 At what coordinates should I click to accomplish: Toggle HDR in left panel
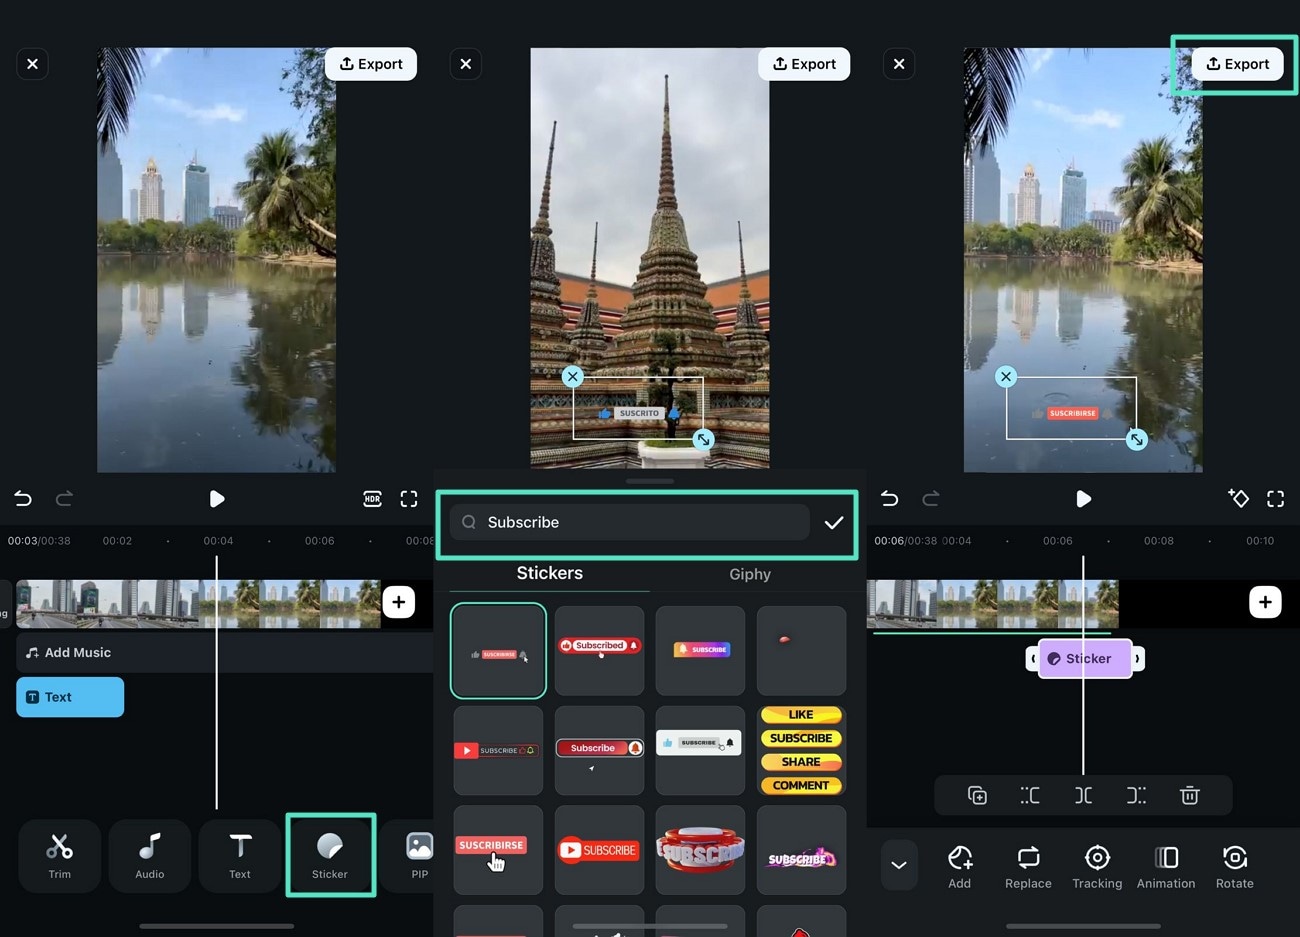(x=372, y=499)
